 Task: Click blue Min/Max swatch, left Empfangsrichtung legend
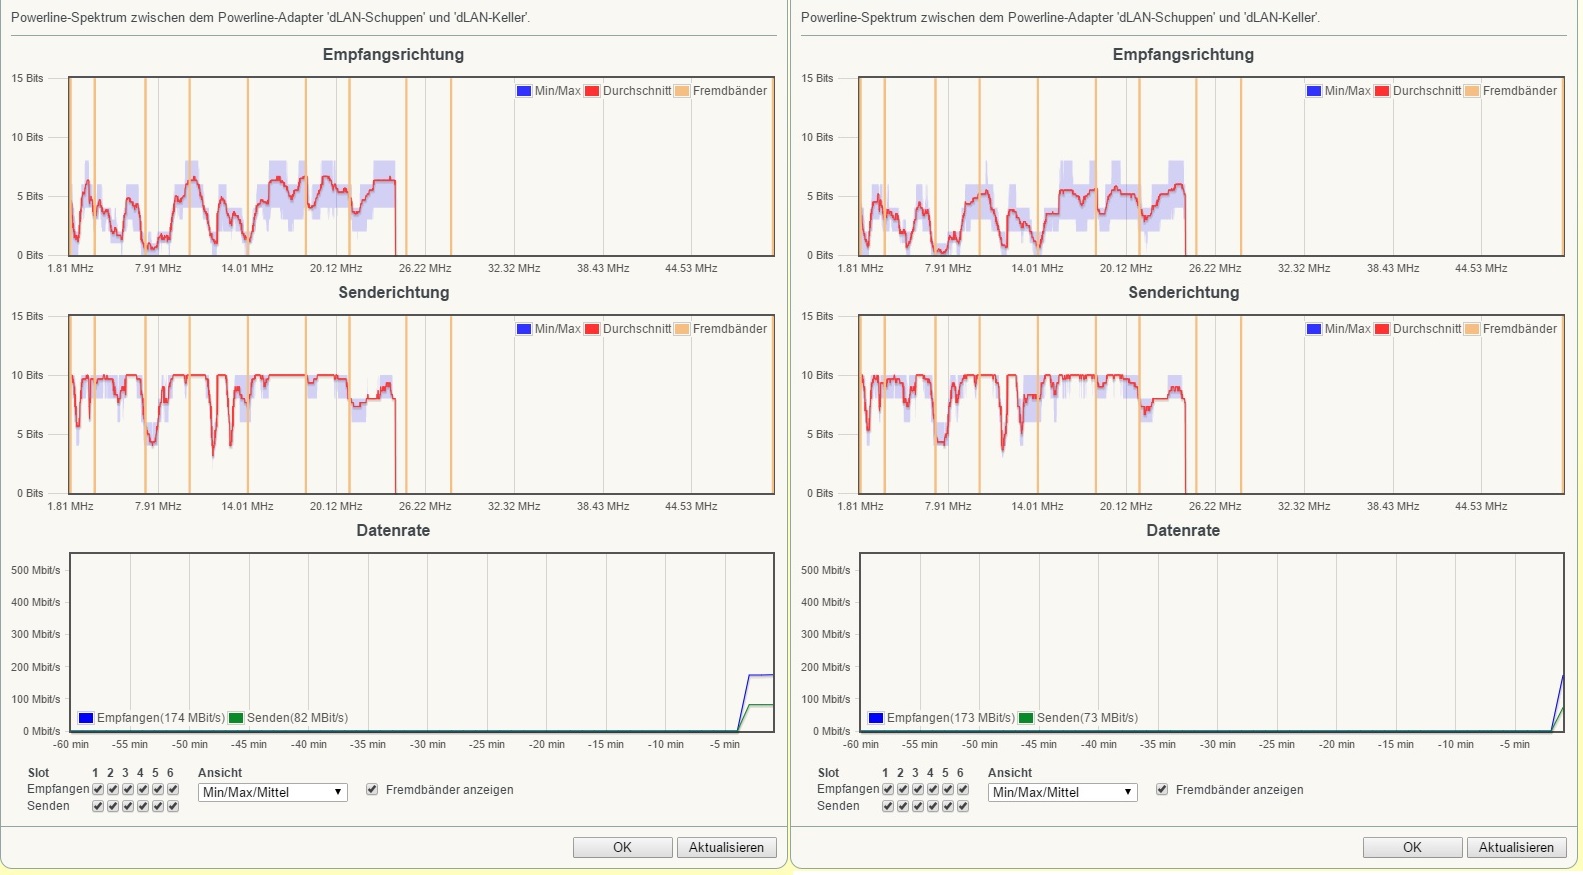tap(524, 91)
